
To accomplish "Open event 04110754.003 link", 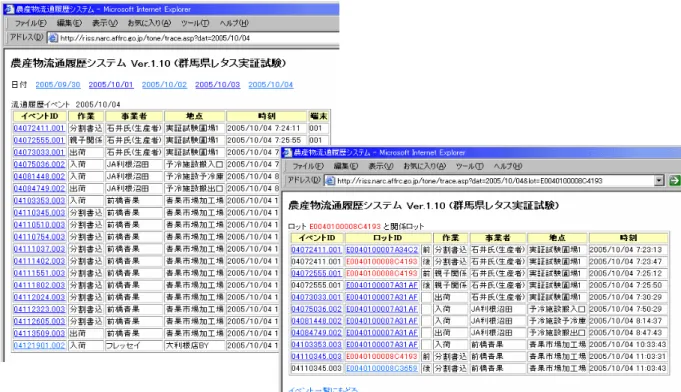I will point(39,237).
